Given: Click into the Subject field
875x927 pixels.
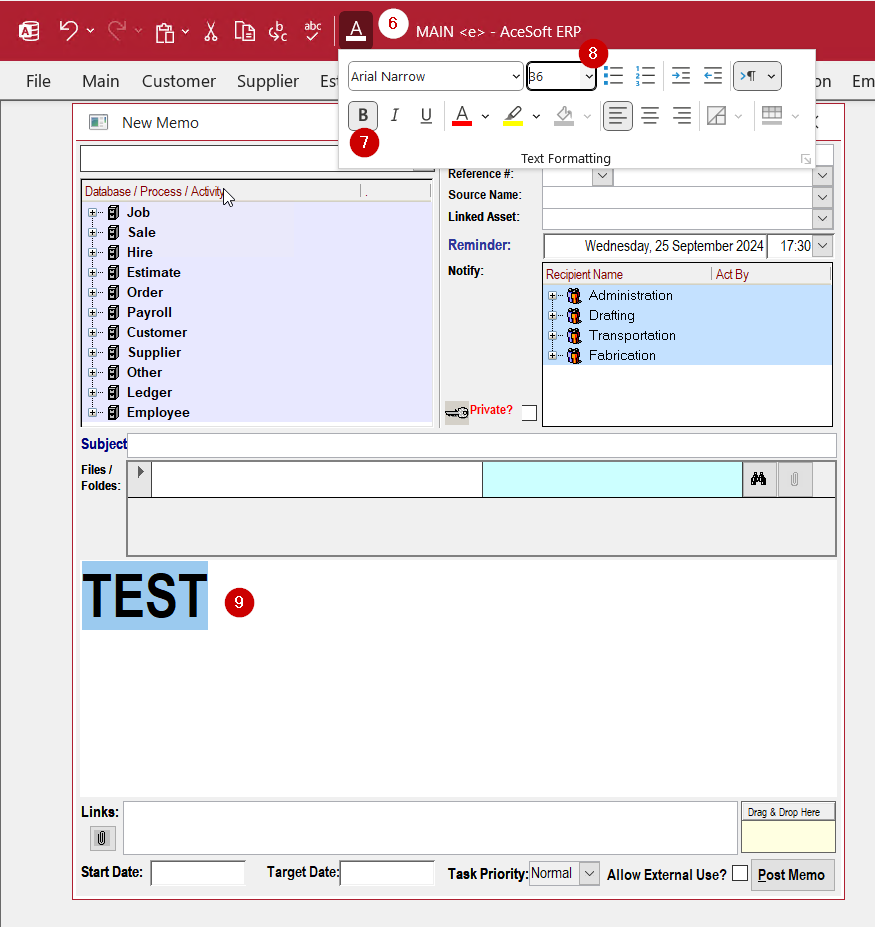Looking at the screenshot, I should pyautogui.click(x=481, y=445).
